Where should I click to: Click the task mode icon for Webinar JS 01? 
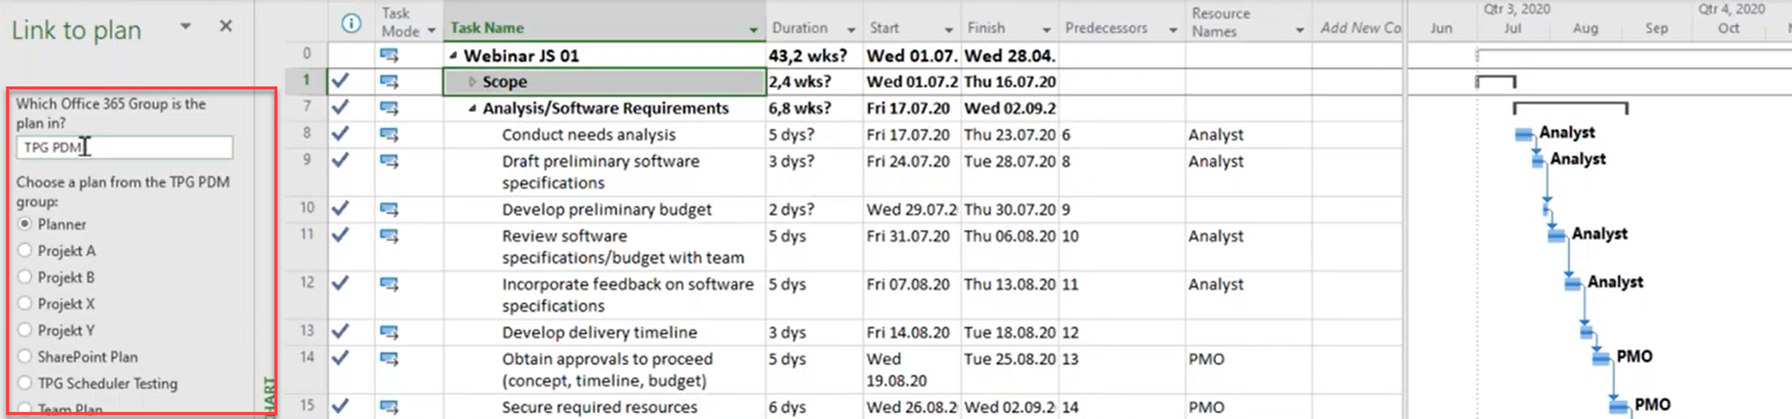click(x=389, y=55)
